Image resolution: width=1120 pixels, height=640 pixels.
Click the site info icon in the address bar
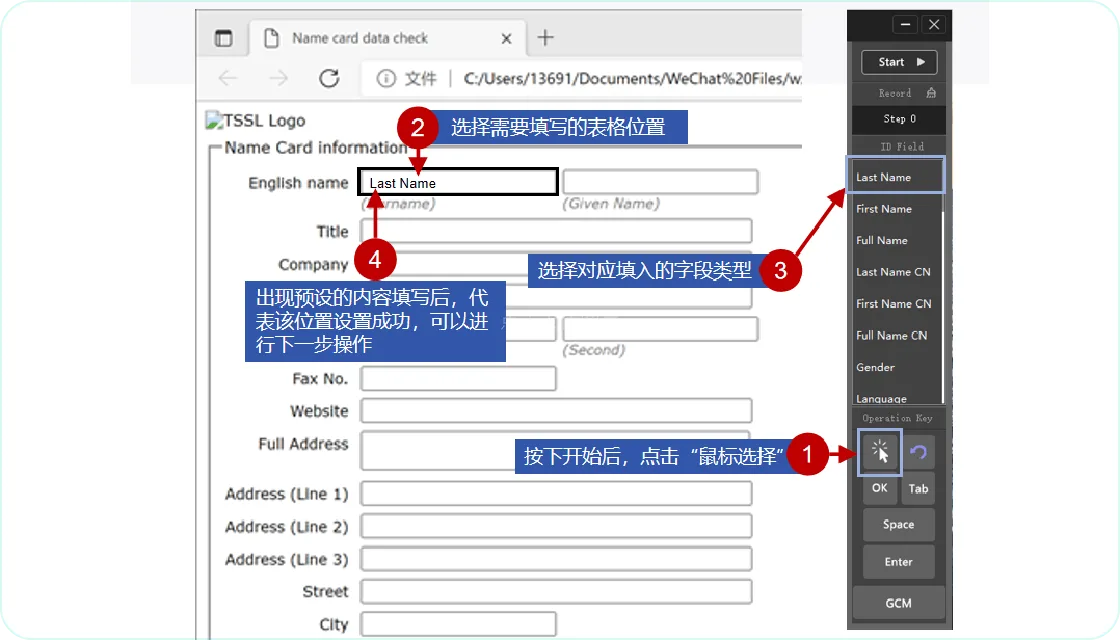[386, 79]
